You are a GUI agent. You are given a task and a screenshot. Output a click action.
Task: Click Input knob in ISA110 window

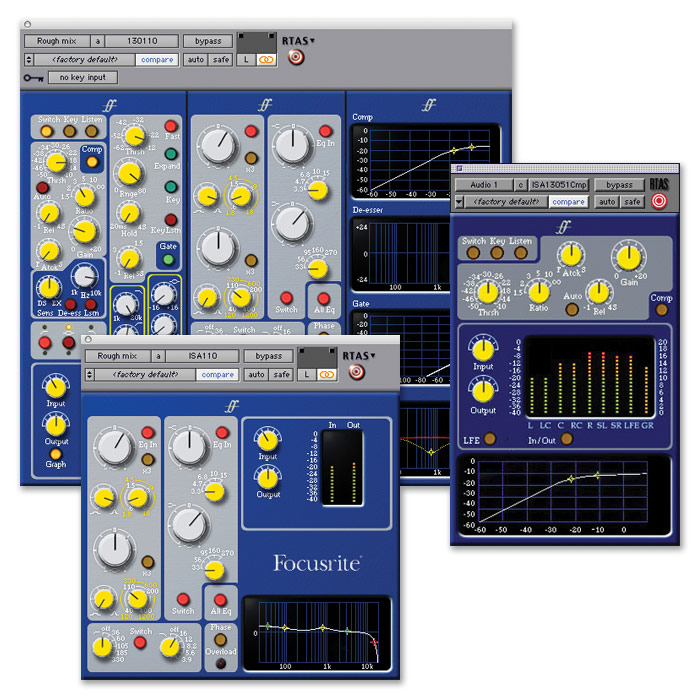267,440
